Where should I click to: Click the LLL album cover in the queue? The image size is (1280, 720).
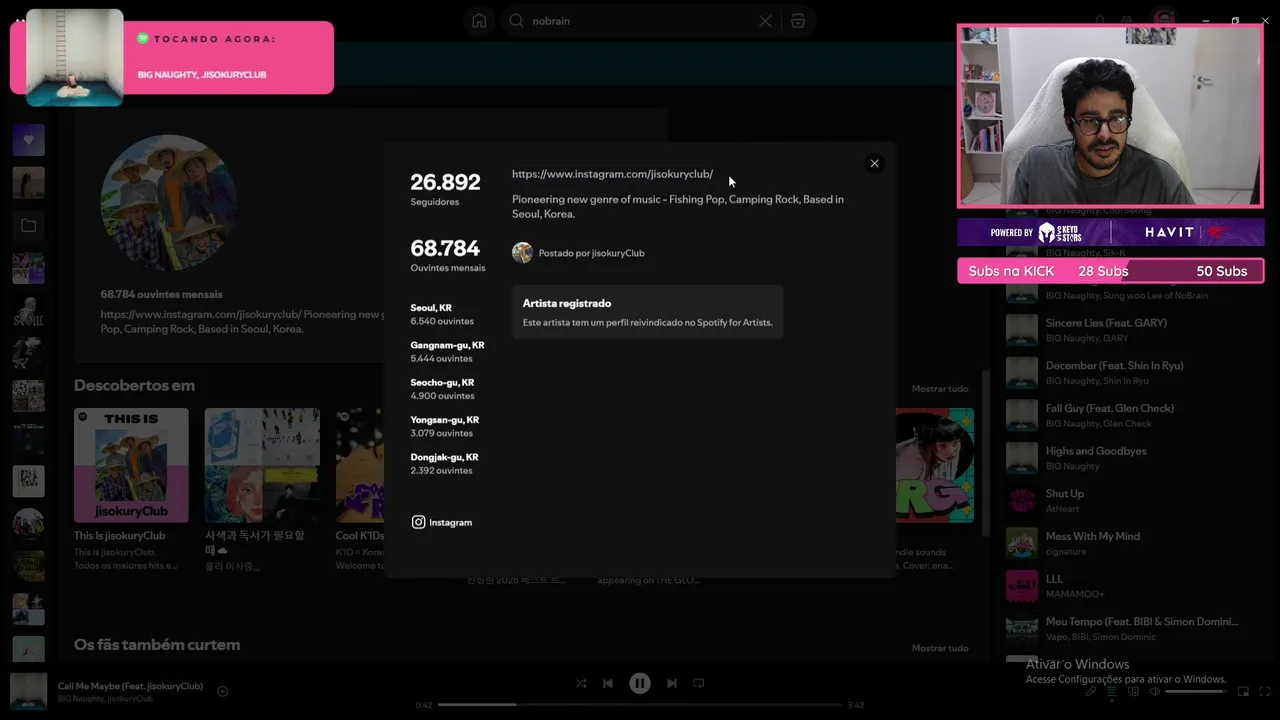tap(1021, 586)
